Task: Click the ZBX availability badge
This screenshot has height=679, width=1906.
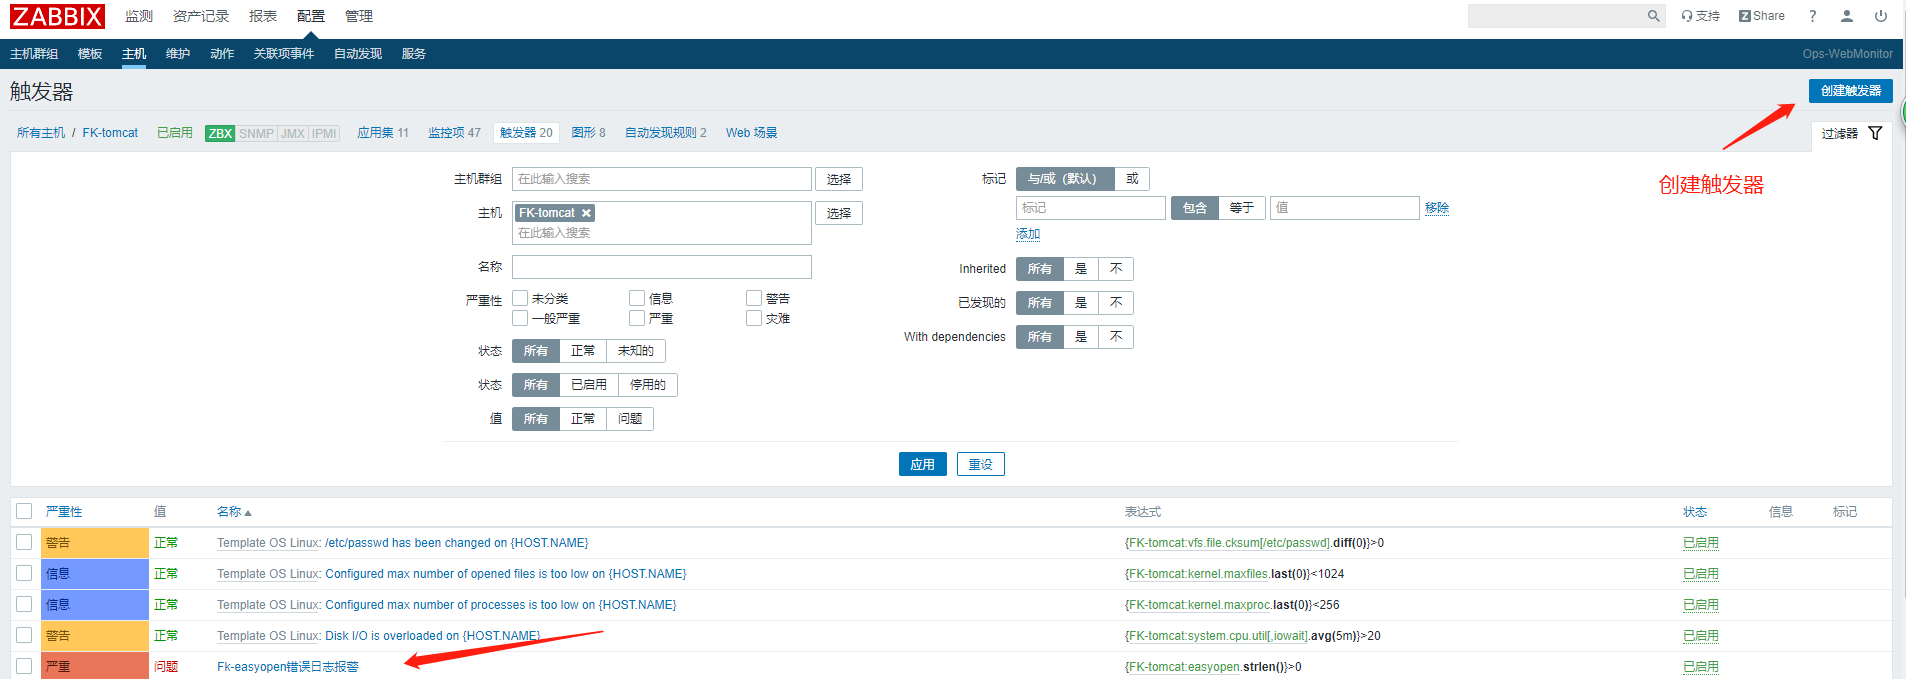Action: coord(220,133)
